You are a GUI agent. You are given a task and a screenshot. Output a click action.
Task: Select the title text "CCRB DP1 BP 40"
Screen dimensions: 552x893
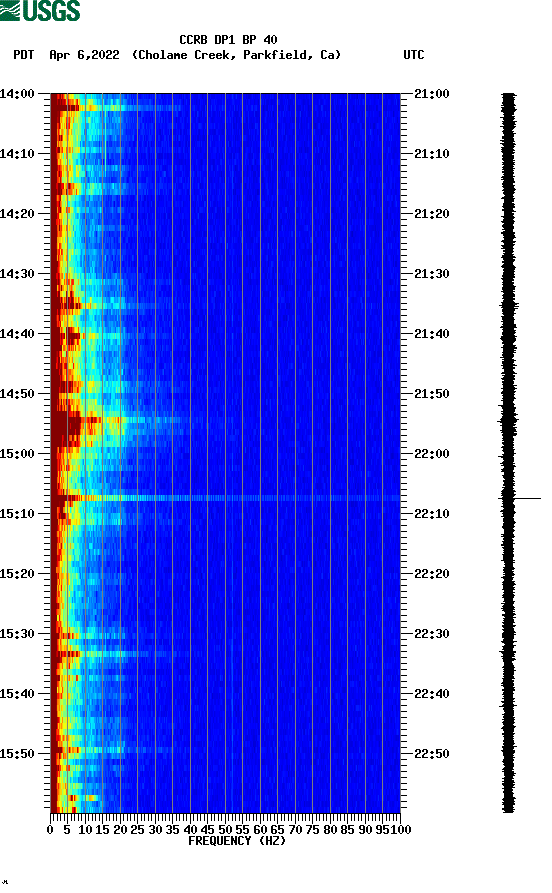228,40
